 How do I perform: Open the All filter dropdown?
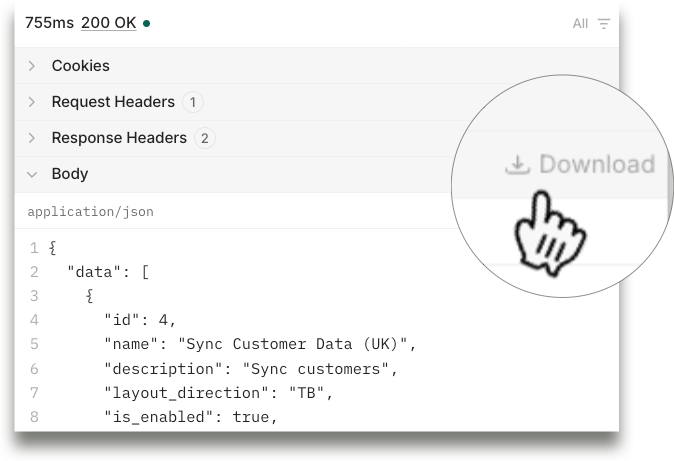pos(580,24)
